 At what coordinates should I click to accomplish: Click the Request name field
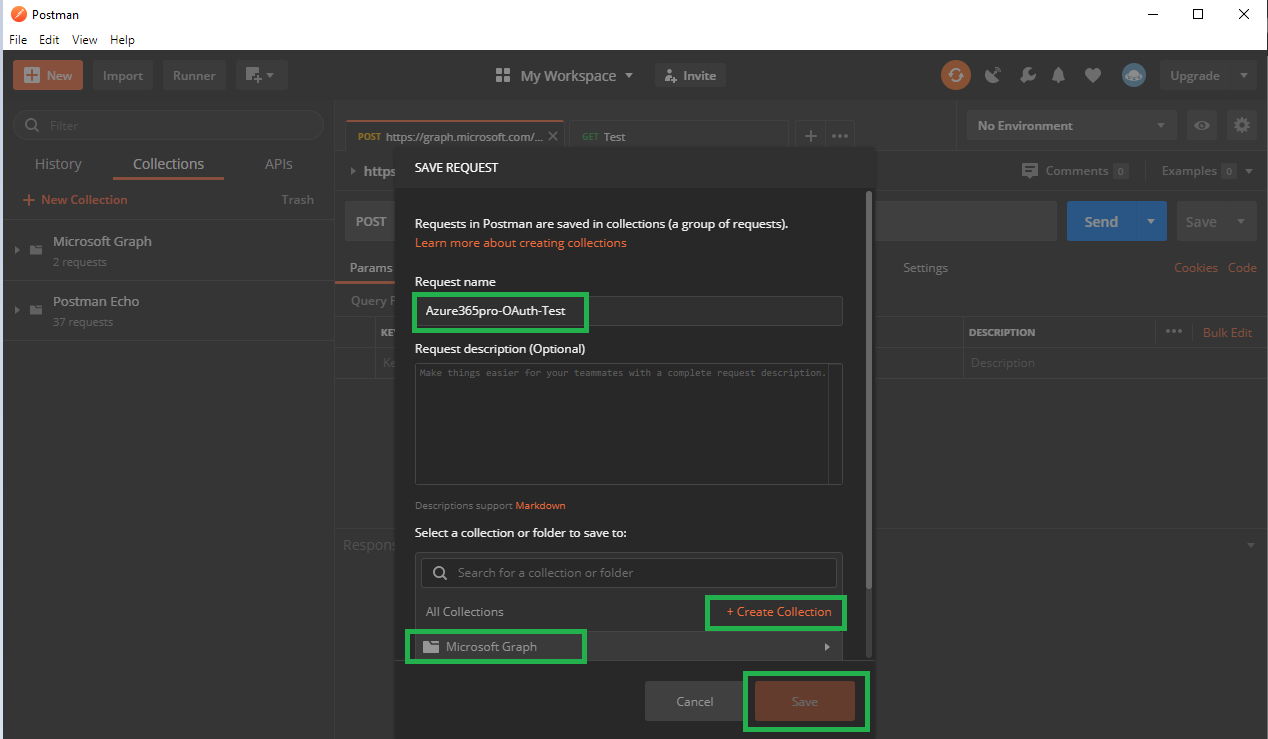click(x=629, y=311)
